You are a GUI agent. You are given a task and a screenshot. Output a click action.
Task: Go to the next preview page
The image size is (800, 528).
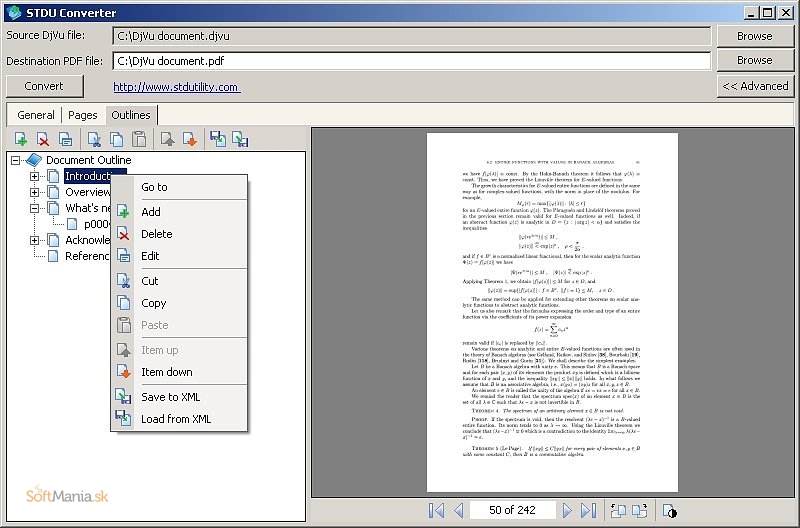[x=567, y=510]
